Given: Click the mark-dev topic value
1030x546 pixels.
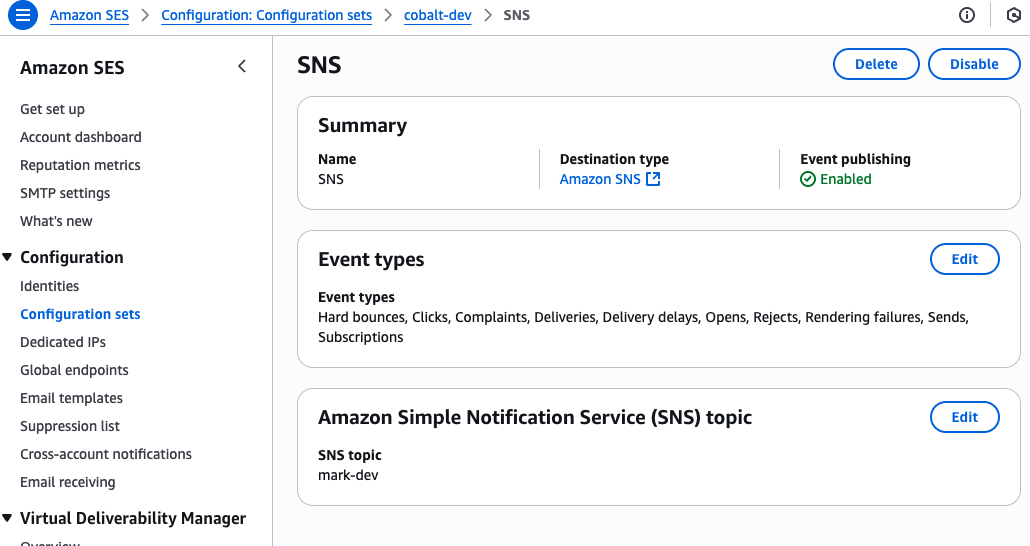Looking at the screenshot, I should tap(348, 475).
